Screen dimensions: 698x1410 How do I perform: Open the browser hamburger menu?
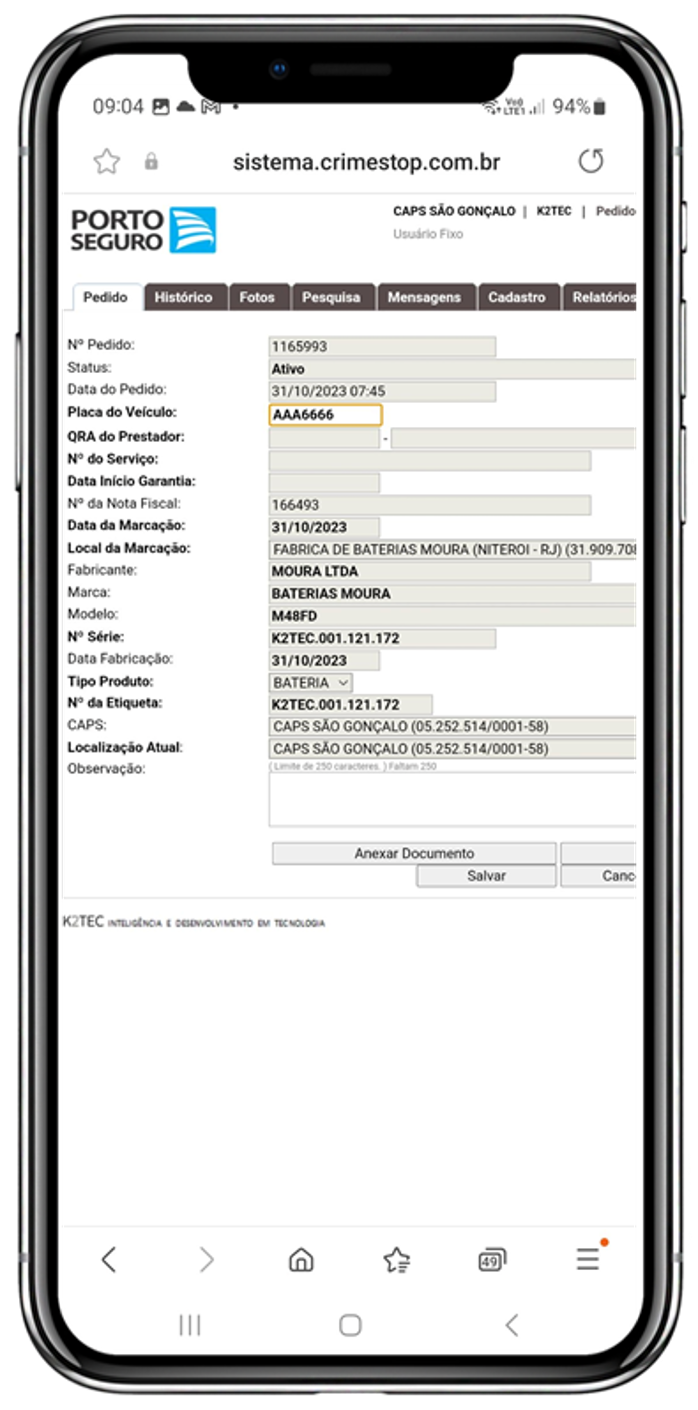tap(588, 1260)
